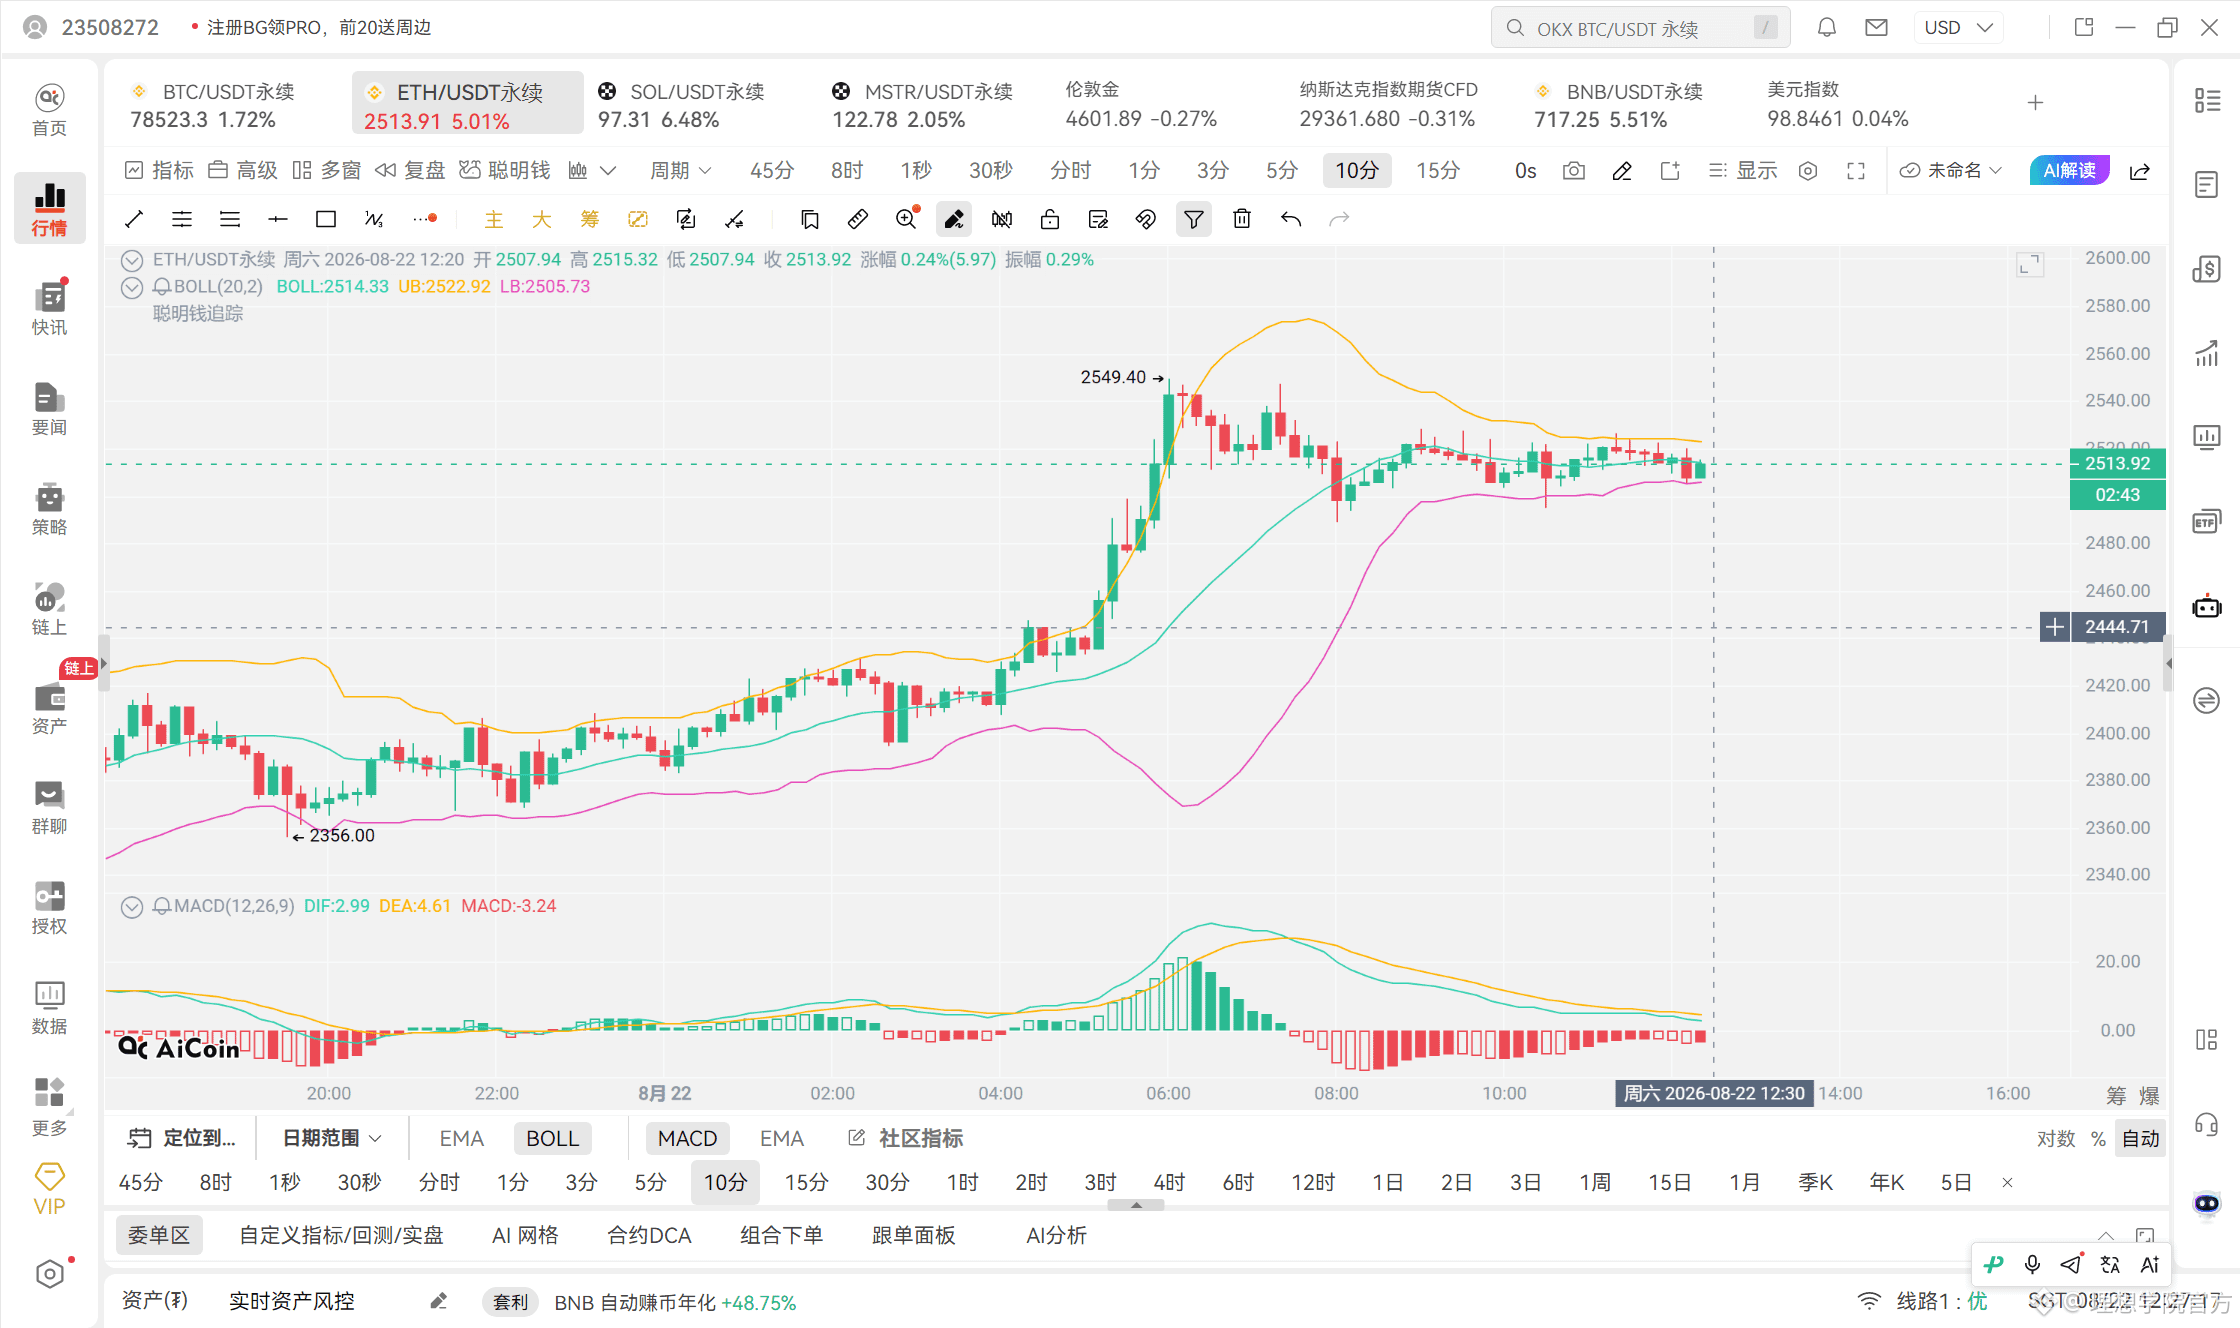2240x1328 pixels.
Task: Add a new symbol tab with plus
Action: point(2035,103)
